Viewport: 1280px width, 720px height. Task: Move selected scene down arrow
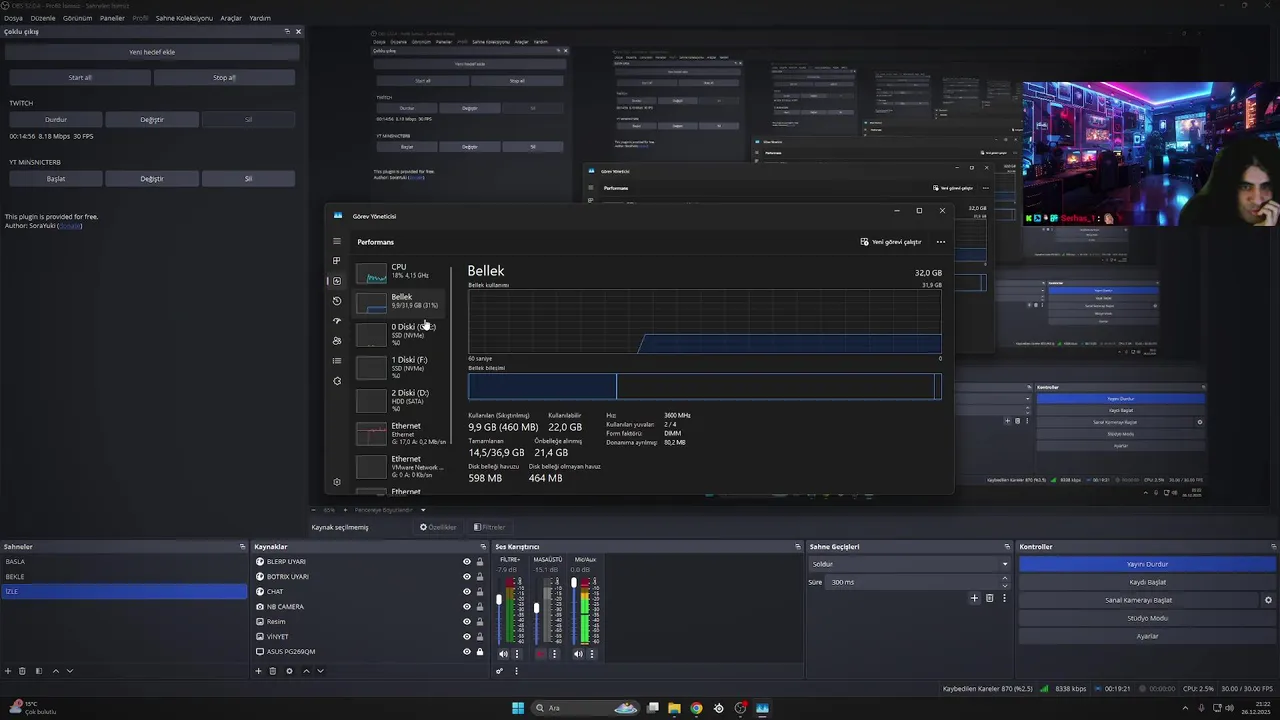click(70, 671)
